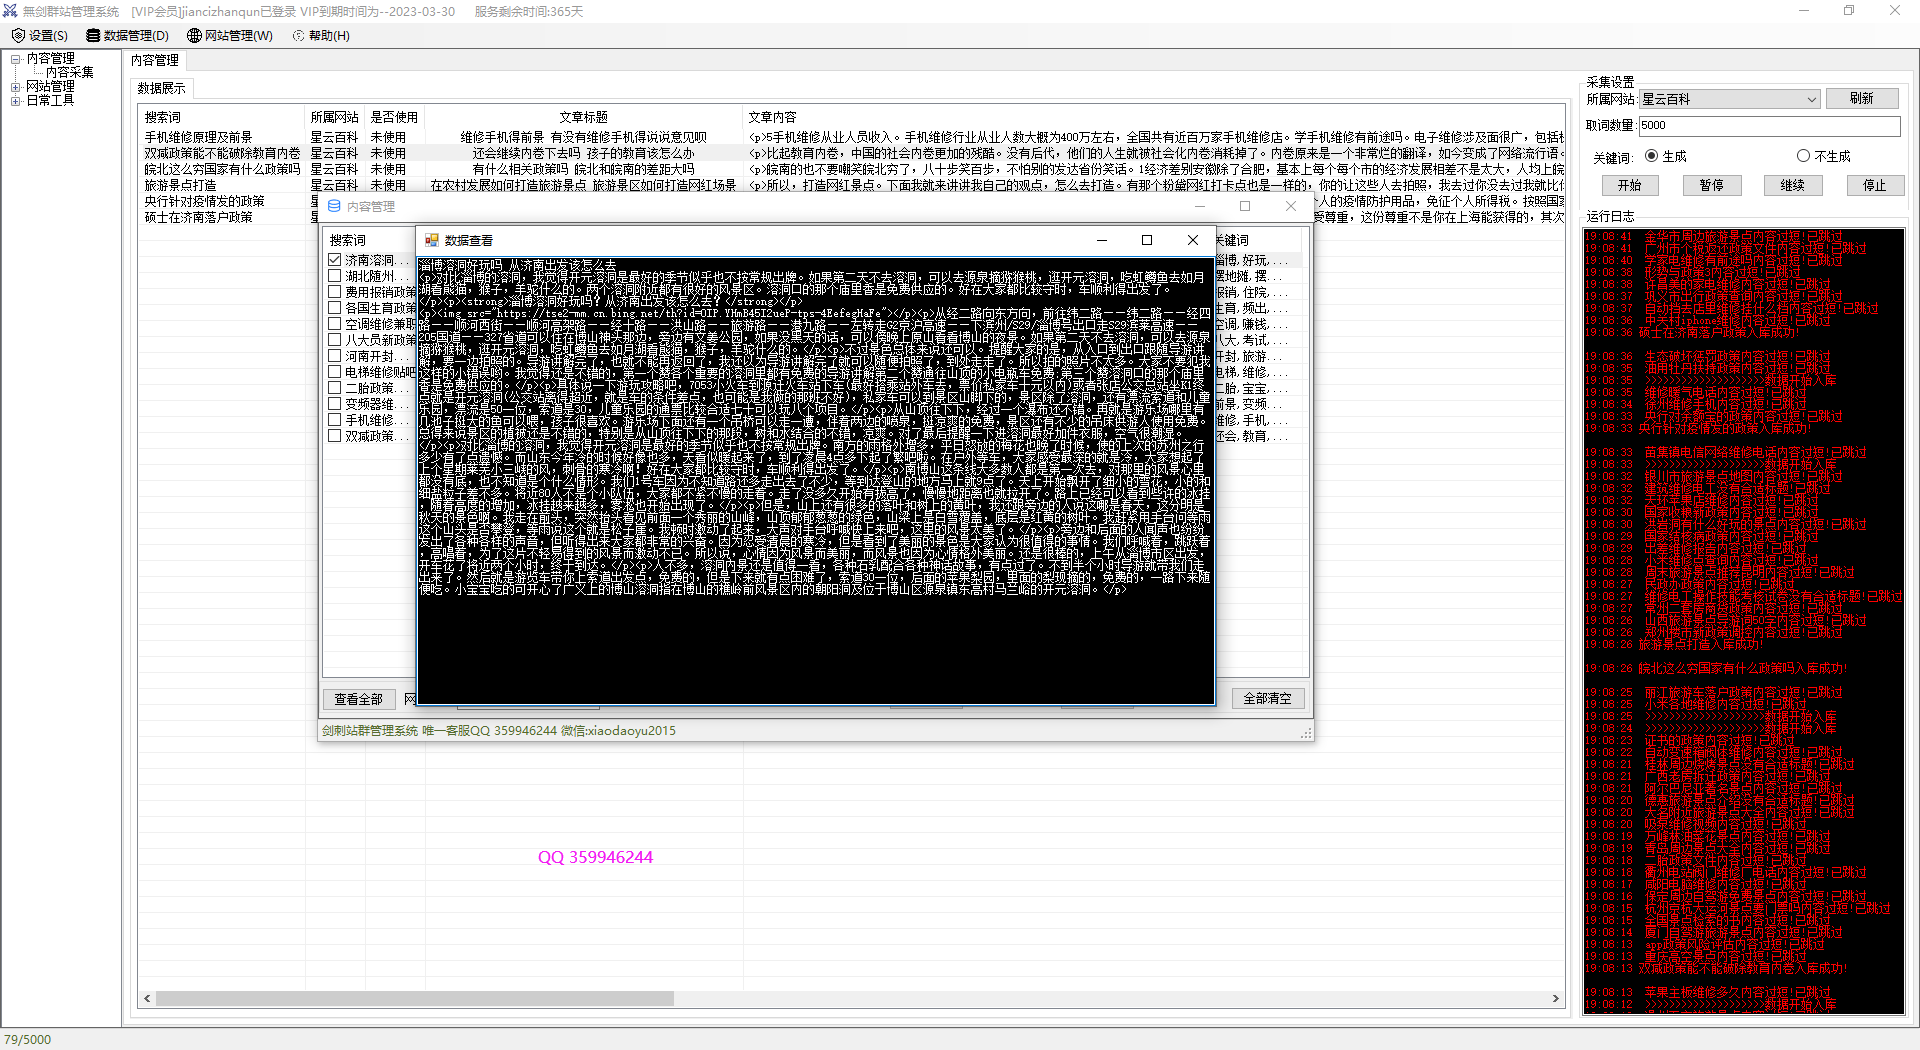Minimize the 内容管理 dialog
This screenshot has height=1050, width=1920.
click(x=1200, y=206)
